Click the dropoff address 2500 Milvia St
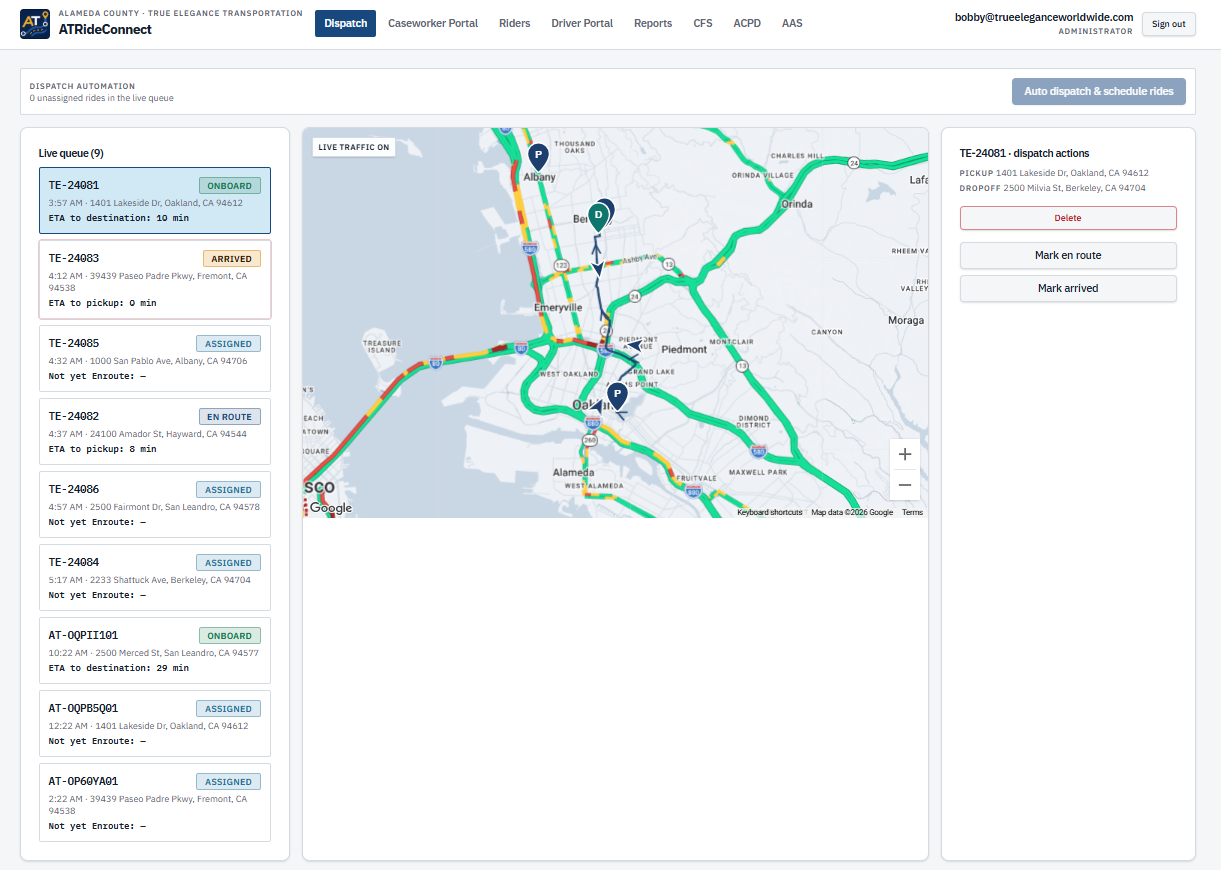The width and height of the screenshot is (1221, 870). (x=1074, y=188)
